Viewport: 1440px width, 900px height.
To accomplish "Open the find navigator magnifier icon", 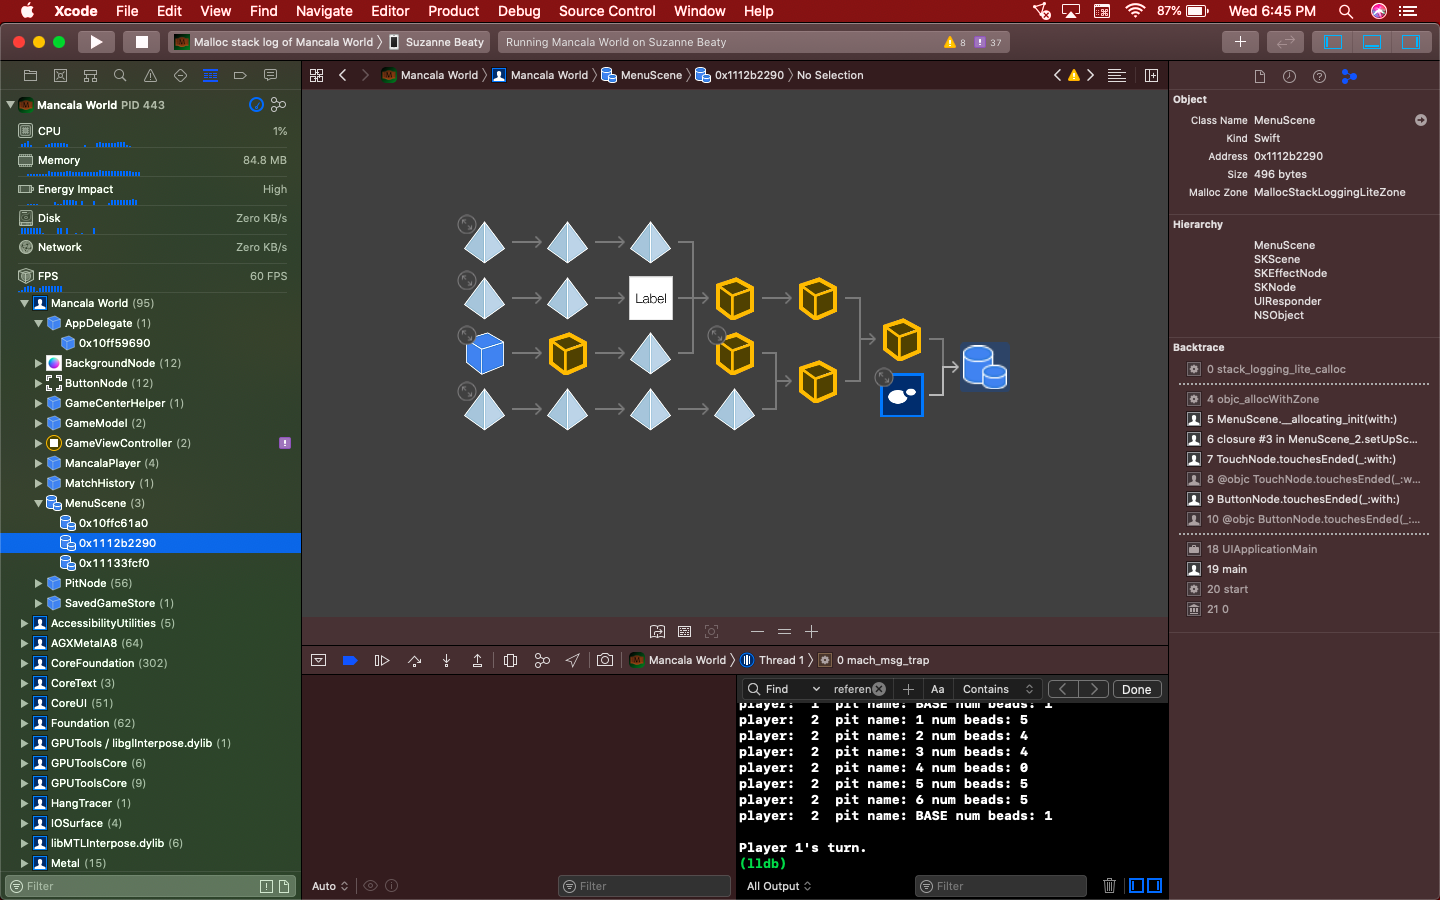I will tap(120, 75).
